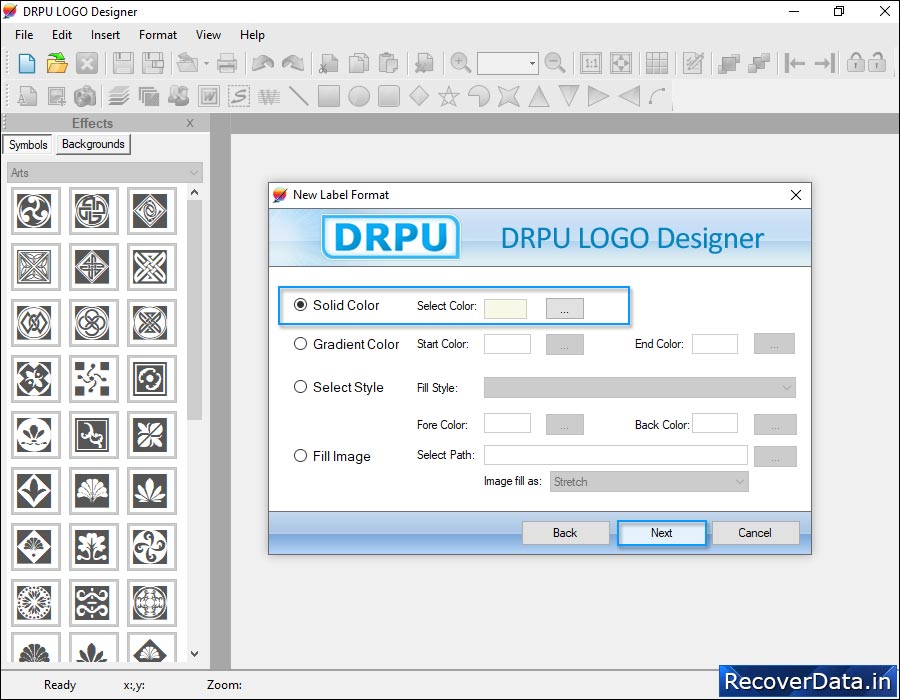Screen dimensions: 900x700
Task: Click the Cancel button in dialog
Action: (x=755, y=532)
